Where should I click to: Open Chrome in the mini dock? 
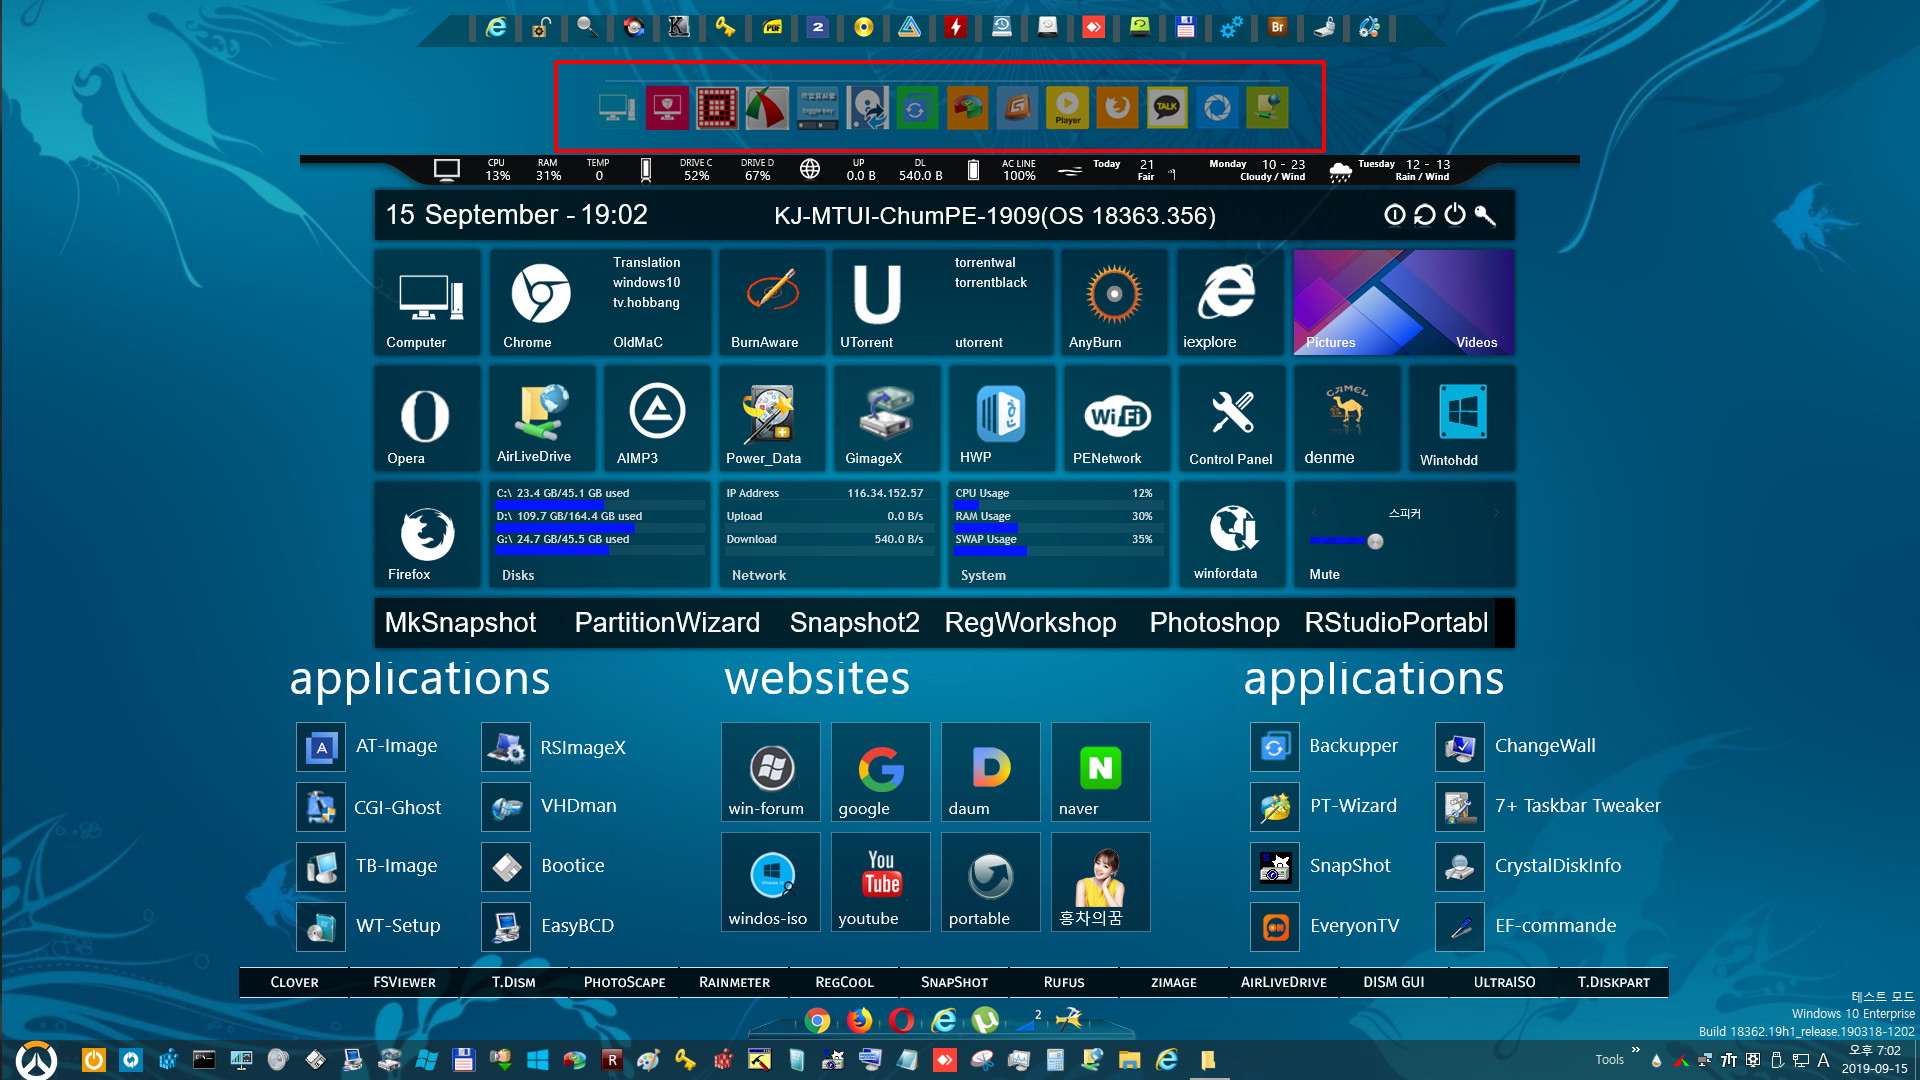[x=818, y=1020]
